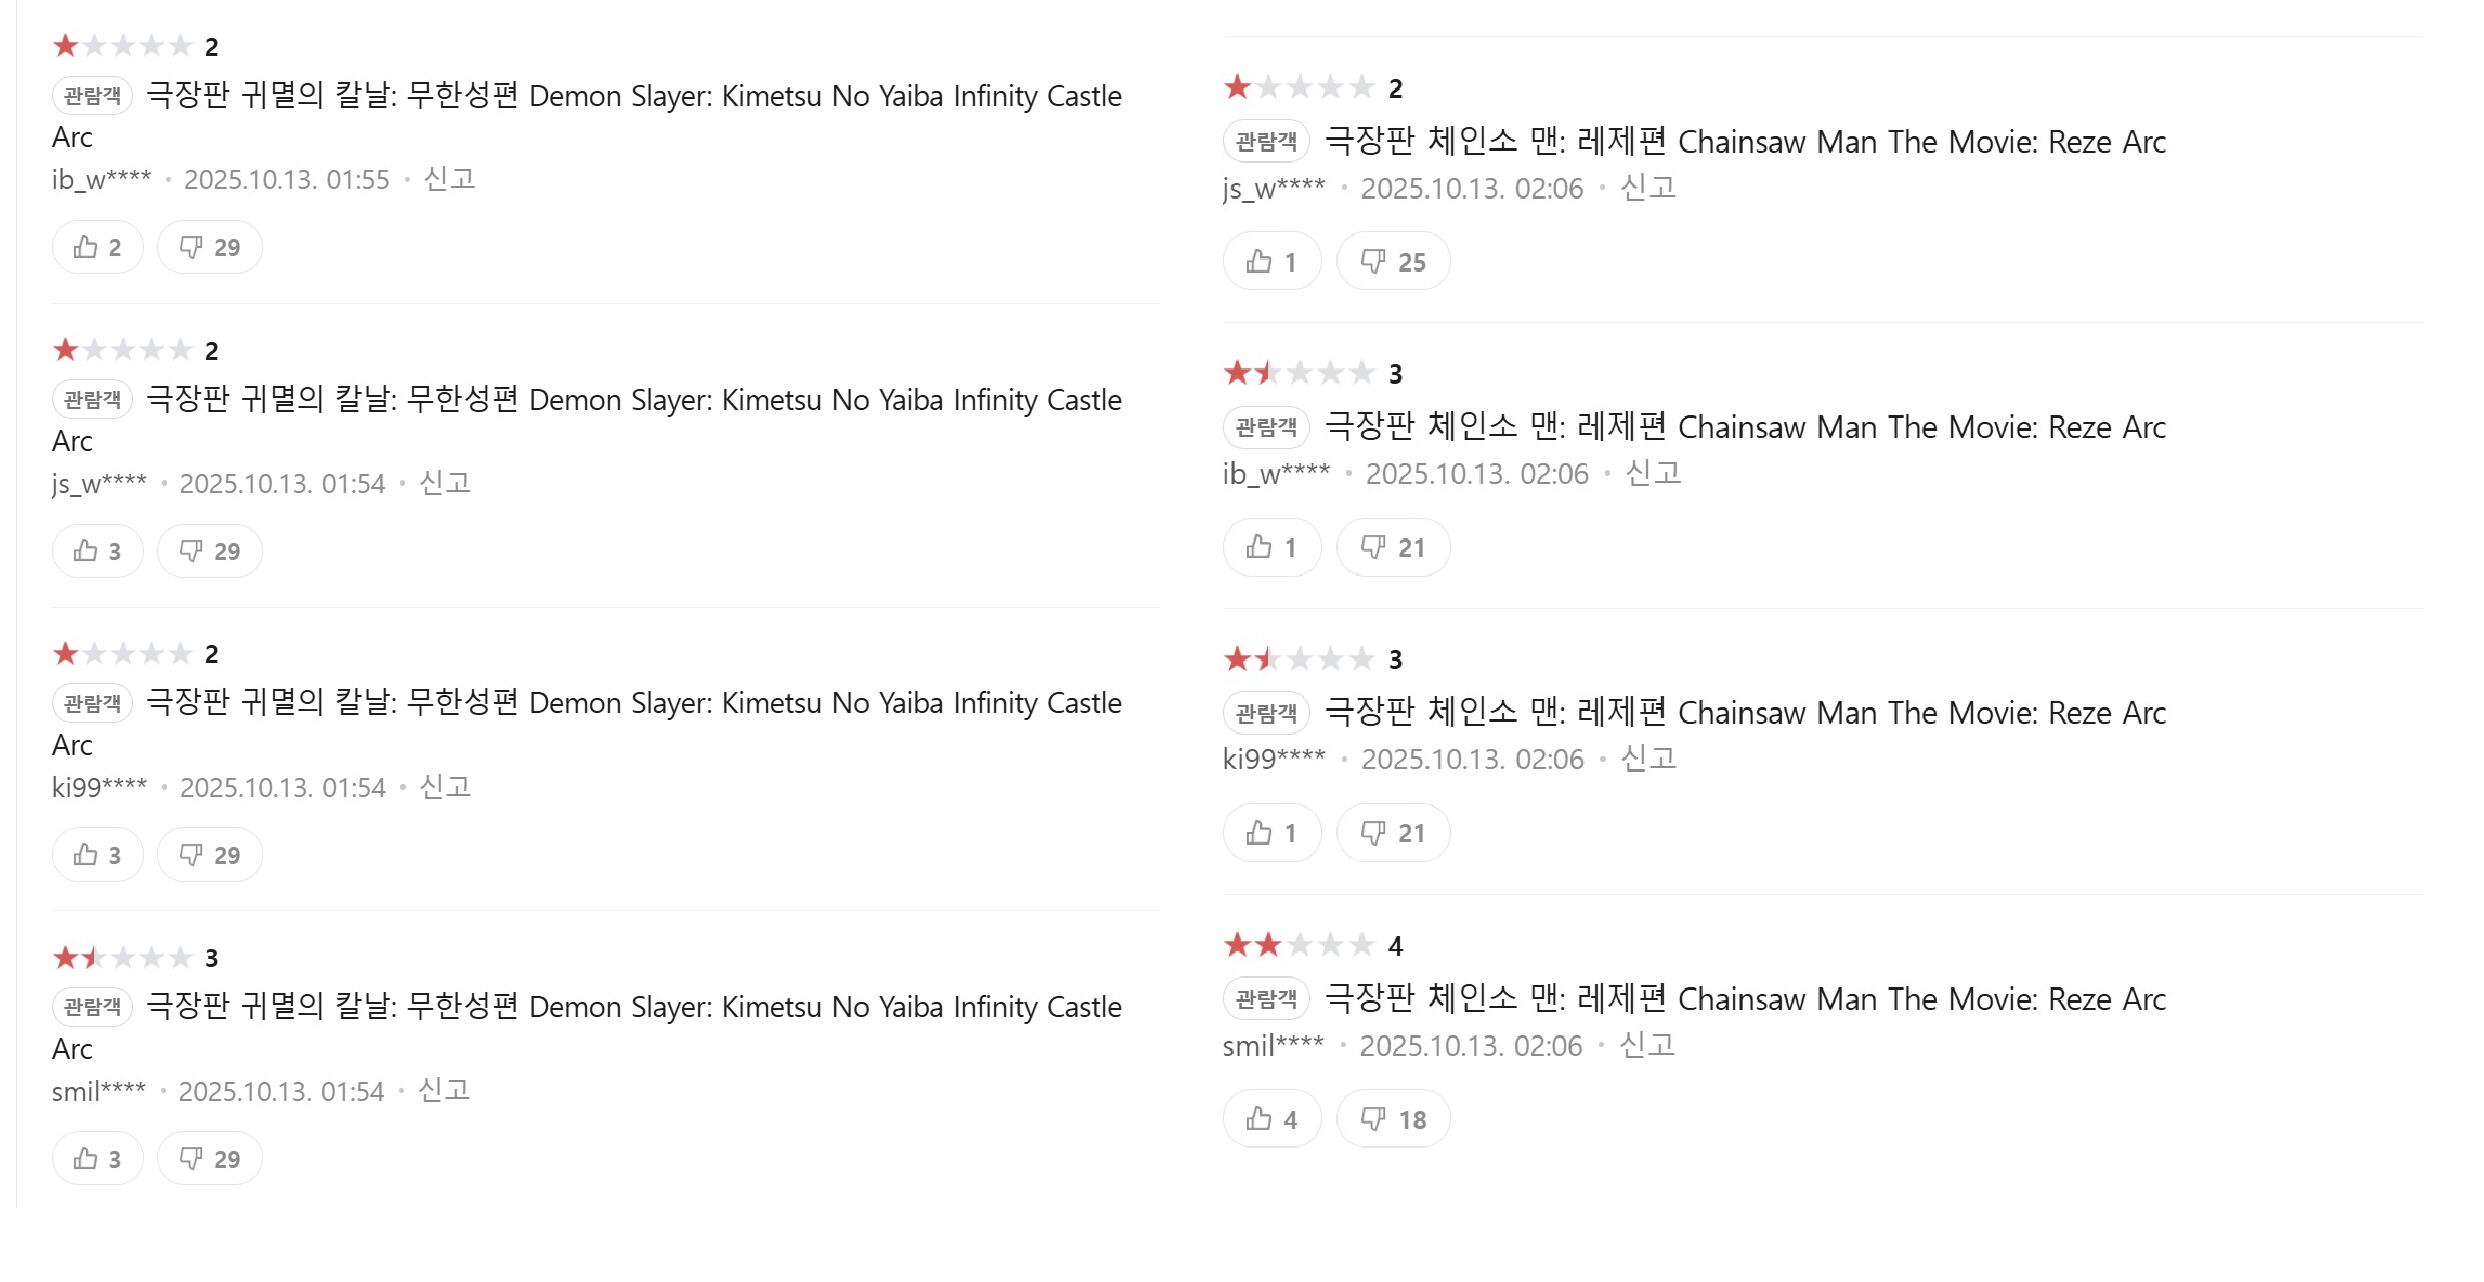
Task: Dislike smil**** Demon Slayer review
Action: tap(209, 1159)
